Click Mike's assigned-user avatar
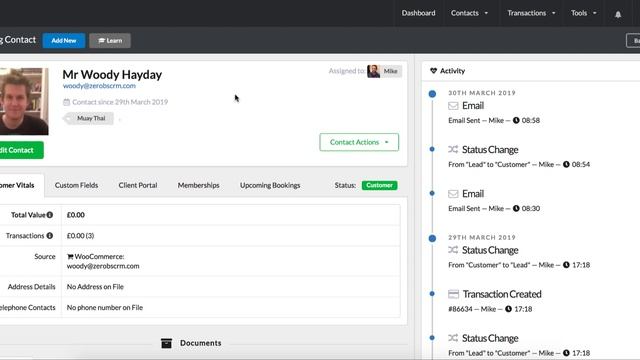This screenshot has width=640, height=360. coord(373,71)
